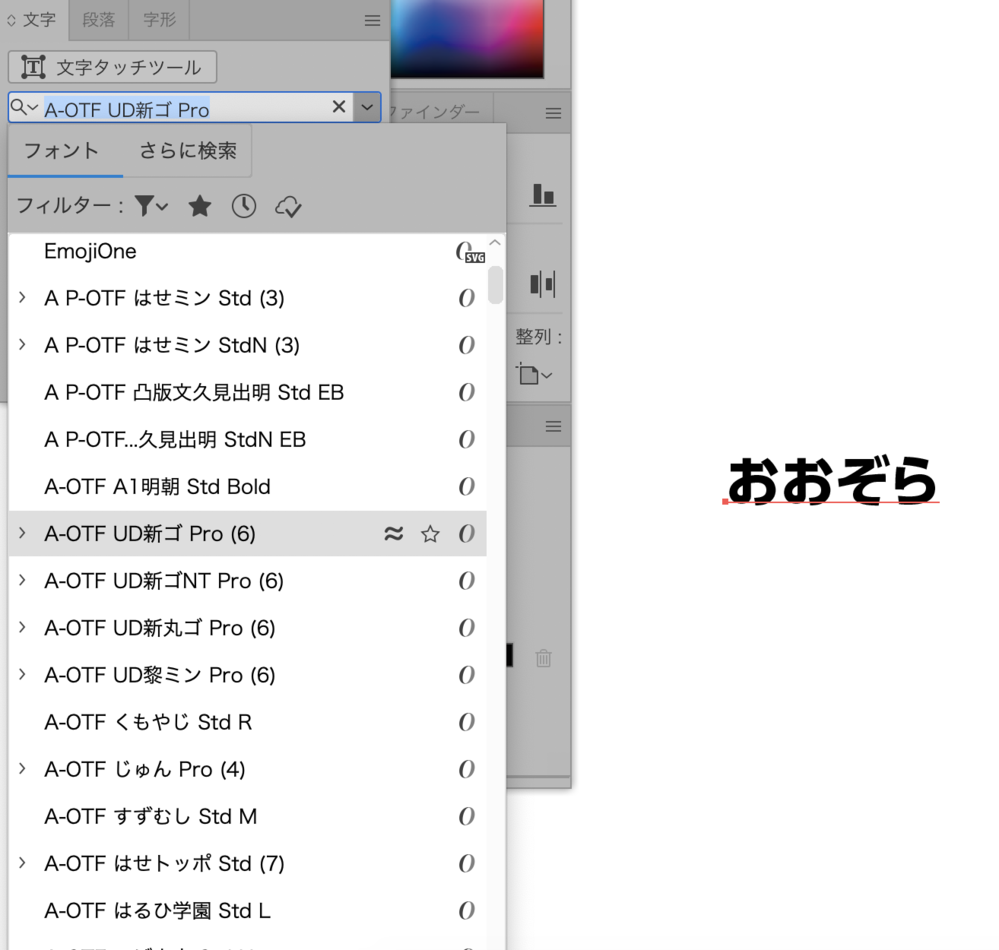Viewport: 999px width, 950px height.
Task: Clear the font name field with X
Action: click(x=339, y=107)
